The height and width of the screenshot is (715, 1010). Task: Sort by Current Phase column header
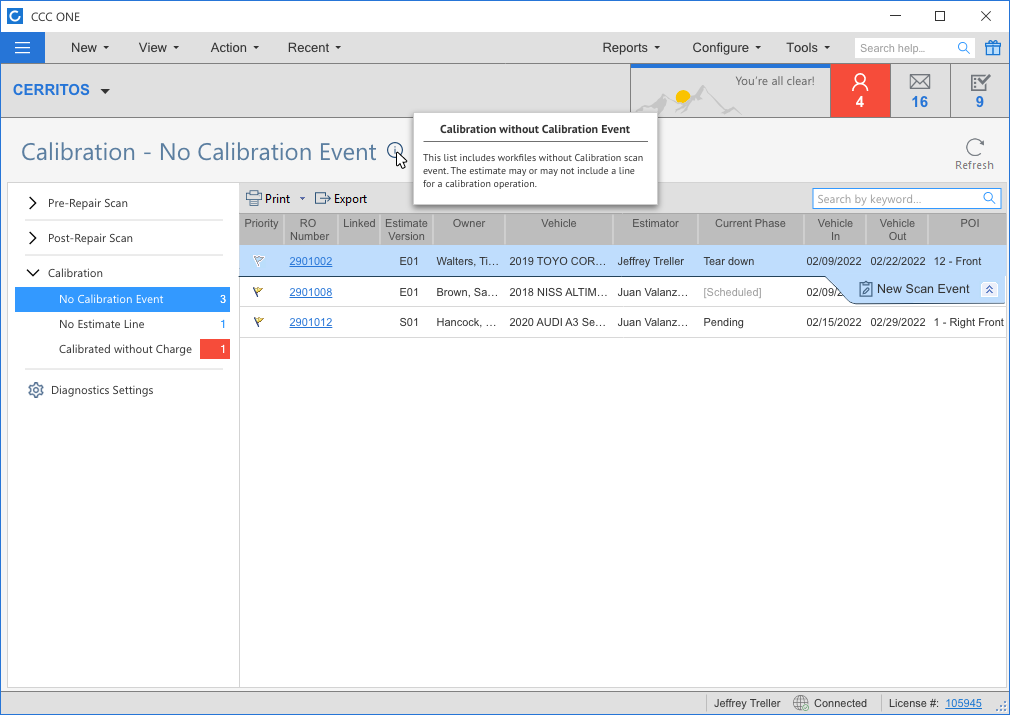point(750,229)
